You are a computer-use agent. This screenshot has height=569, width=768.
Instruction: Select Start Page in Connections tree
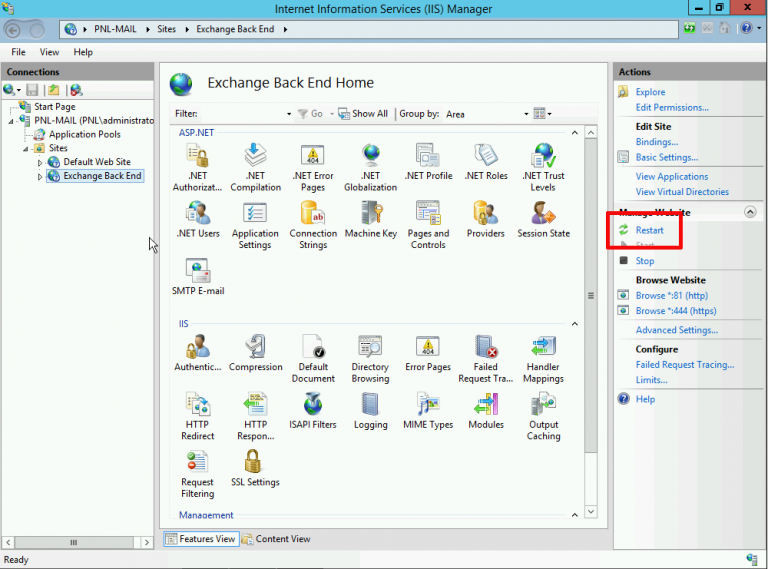pyautogui.click(x=54, y=107)
